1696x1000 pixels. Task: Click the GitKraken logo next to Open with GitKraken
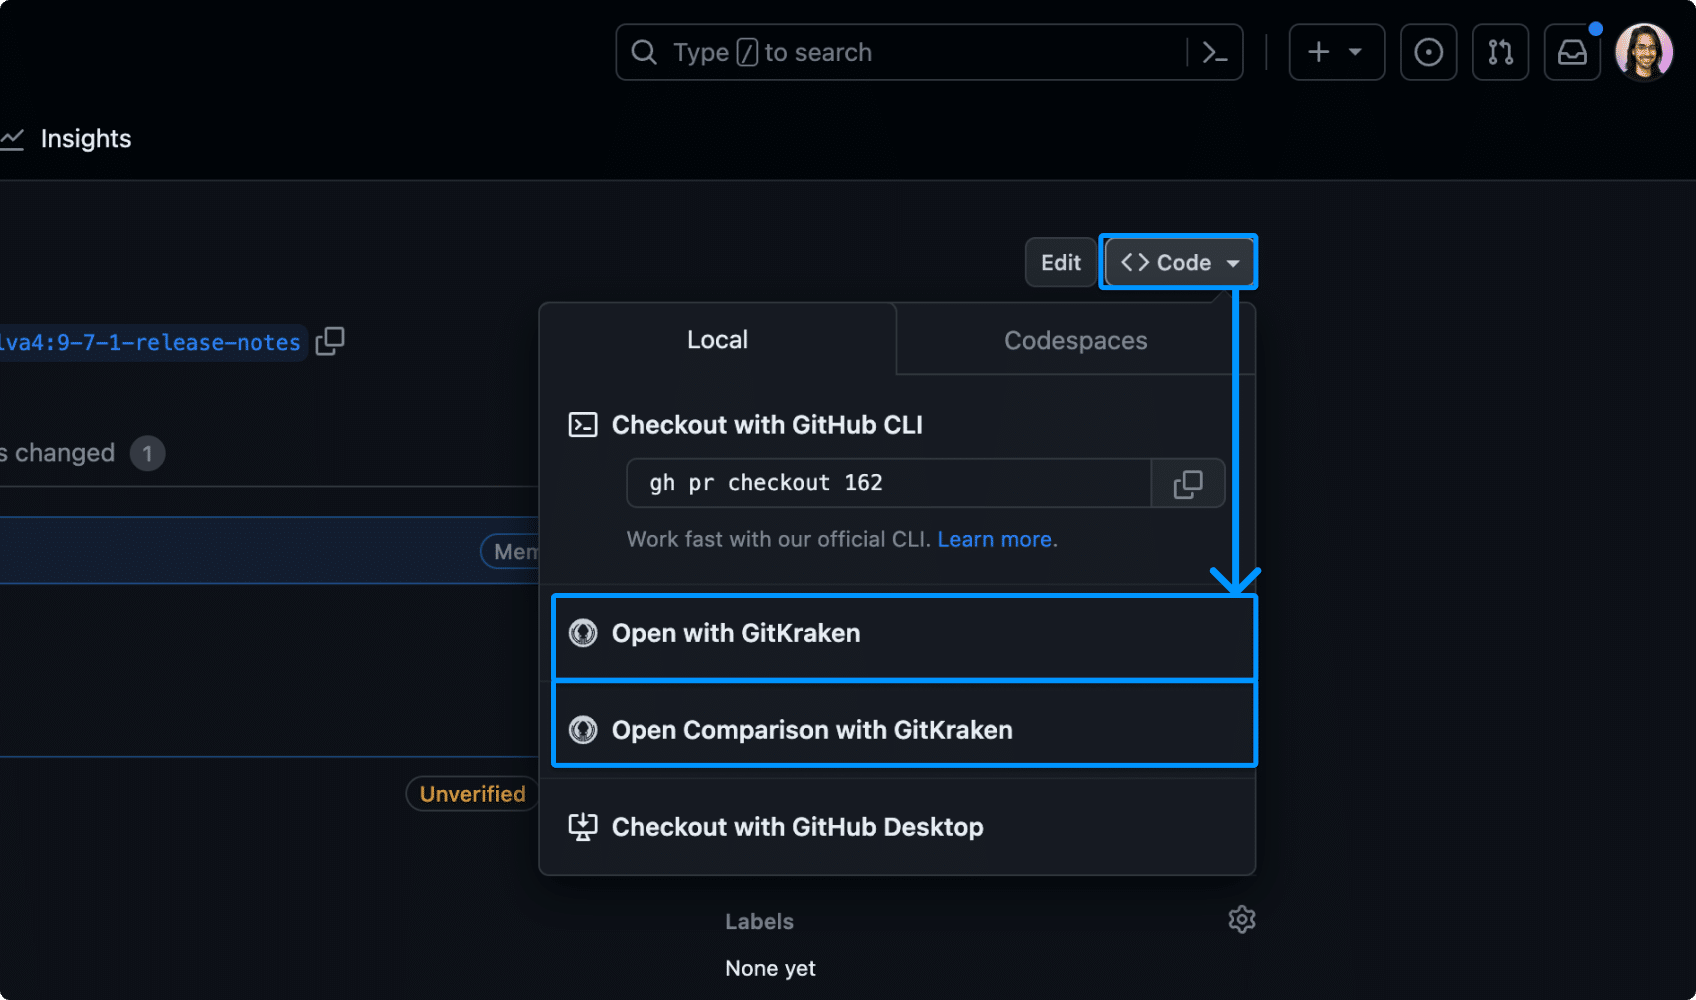tap(582, 633)
